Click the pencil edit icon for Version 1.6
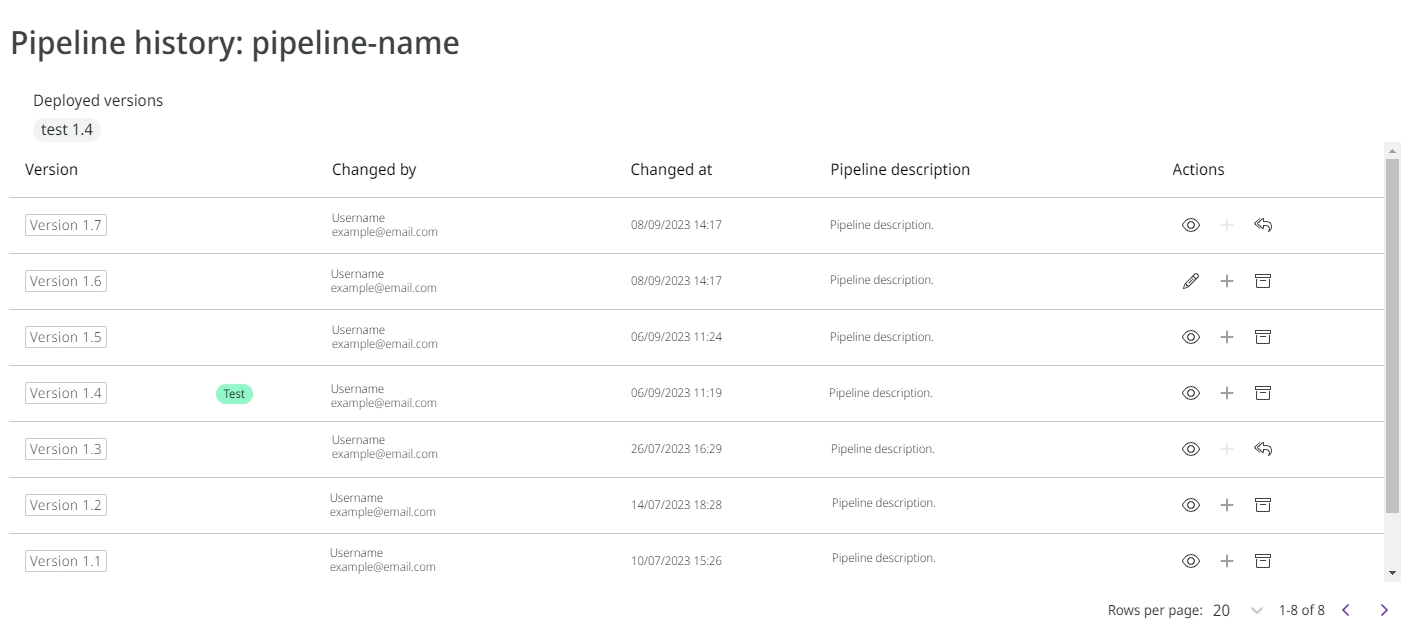Image resolution: width=1408 pixels, height=643 pixels. pyautogui.click(x=1190, y=281)
